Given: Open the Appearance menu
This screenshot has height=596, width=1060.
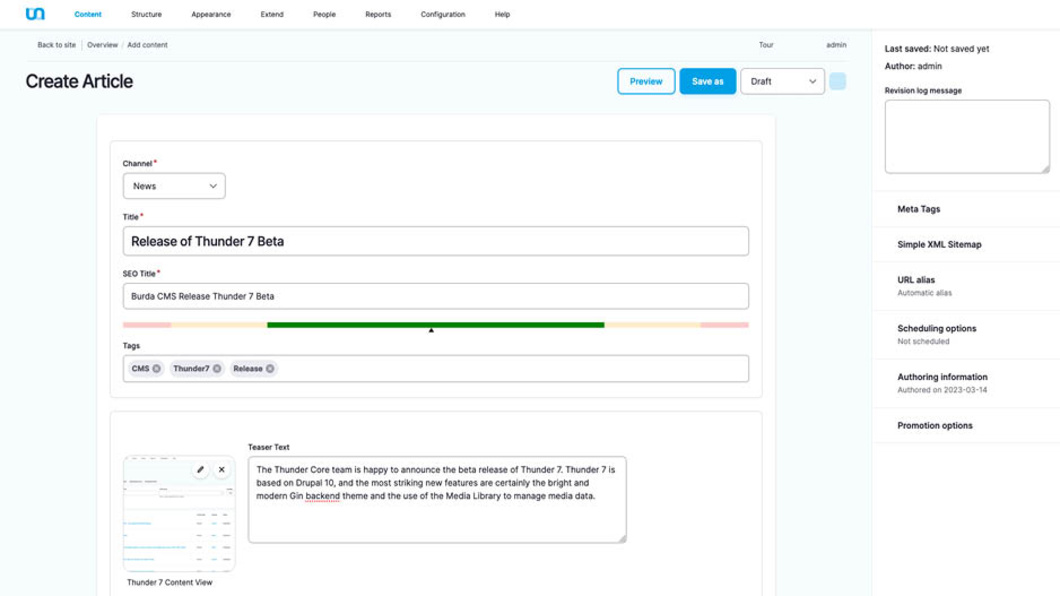Looking at the screenshot, I should pos(211,15).
